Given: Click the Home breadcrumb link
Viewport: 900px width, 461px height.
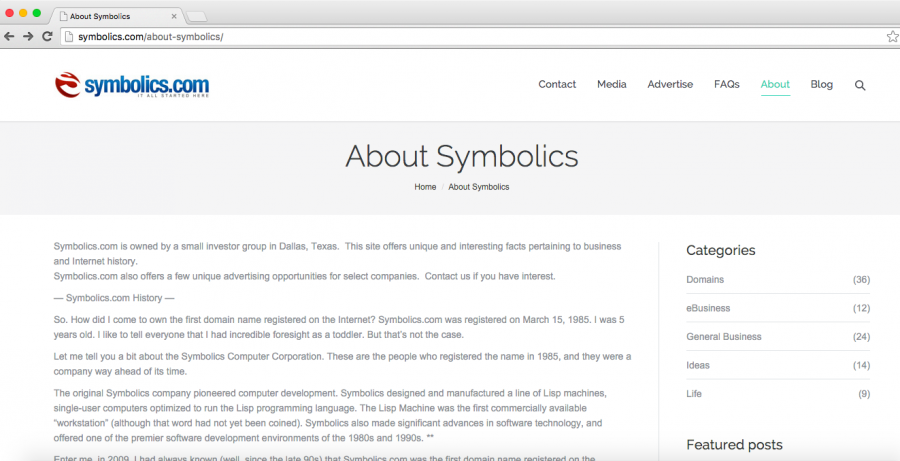Looking at the screenshot, I should point(425,187).
